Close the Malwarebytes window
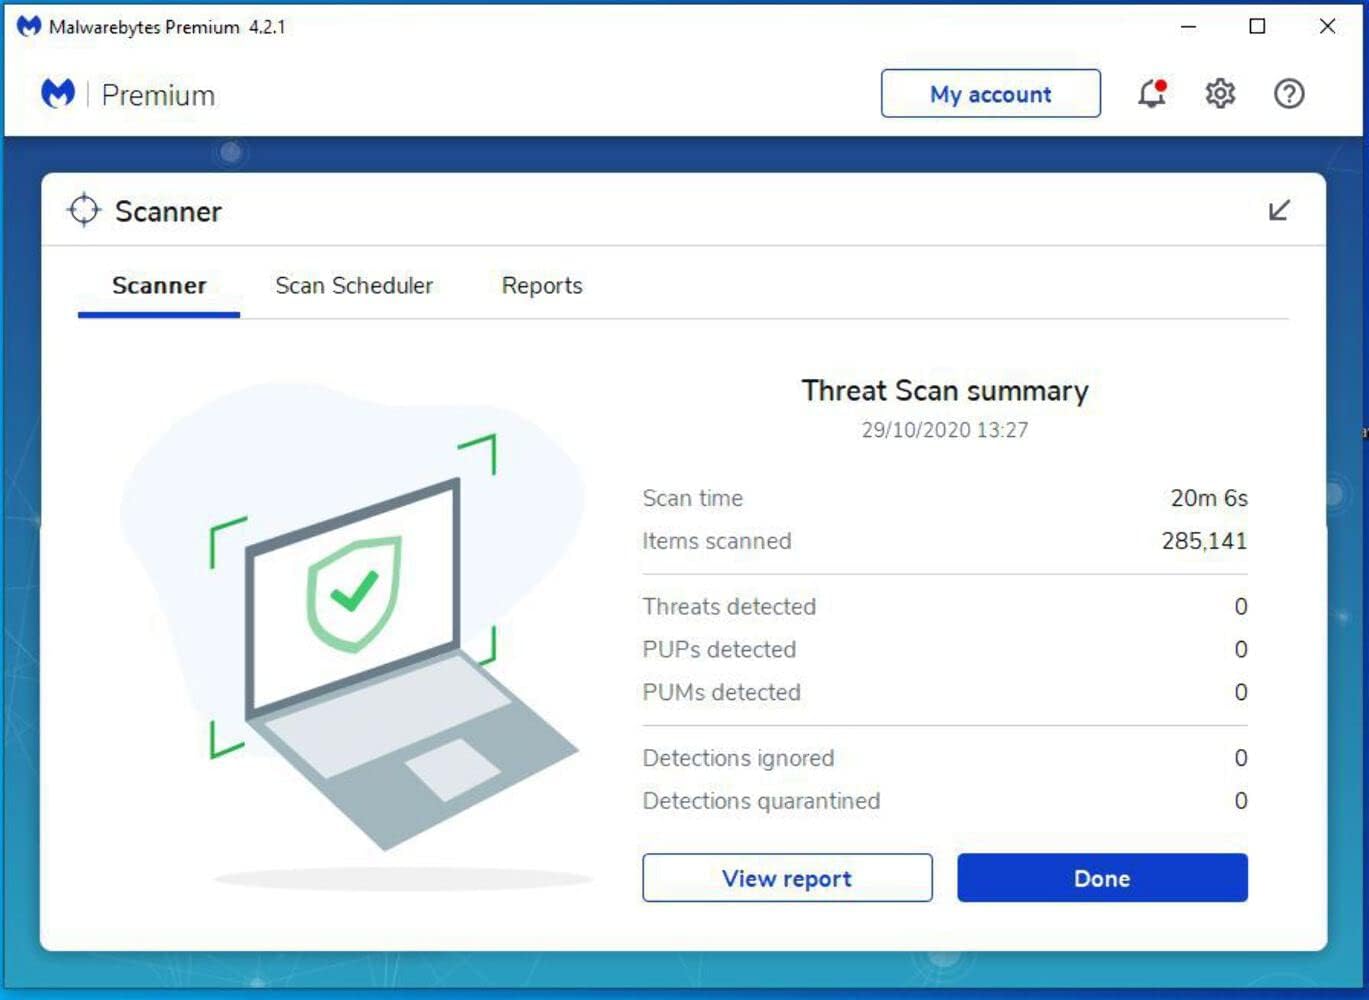This screenshot has height=1000, width=1369. tap(1327, 27)
